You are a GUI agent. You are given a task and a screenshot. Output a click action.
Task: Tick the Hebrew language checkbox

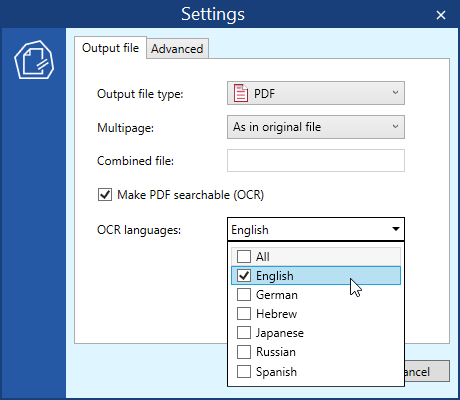(x=244, y=314)
